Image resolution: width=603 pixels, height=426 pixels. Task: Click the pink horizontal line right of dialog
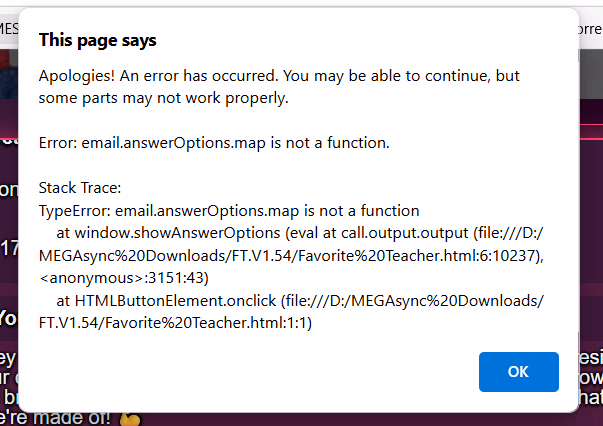[591, 138]
